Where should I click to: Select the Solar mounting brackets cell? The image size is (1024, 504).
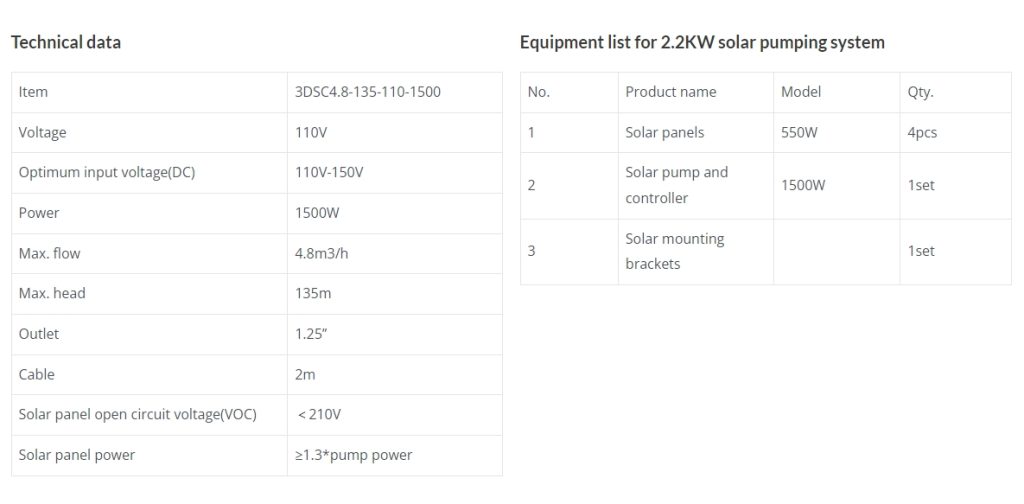tap(696, 251)
